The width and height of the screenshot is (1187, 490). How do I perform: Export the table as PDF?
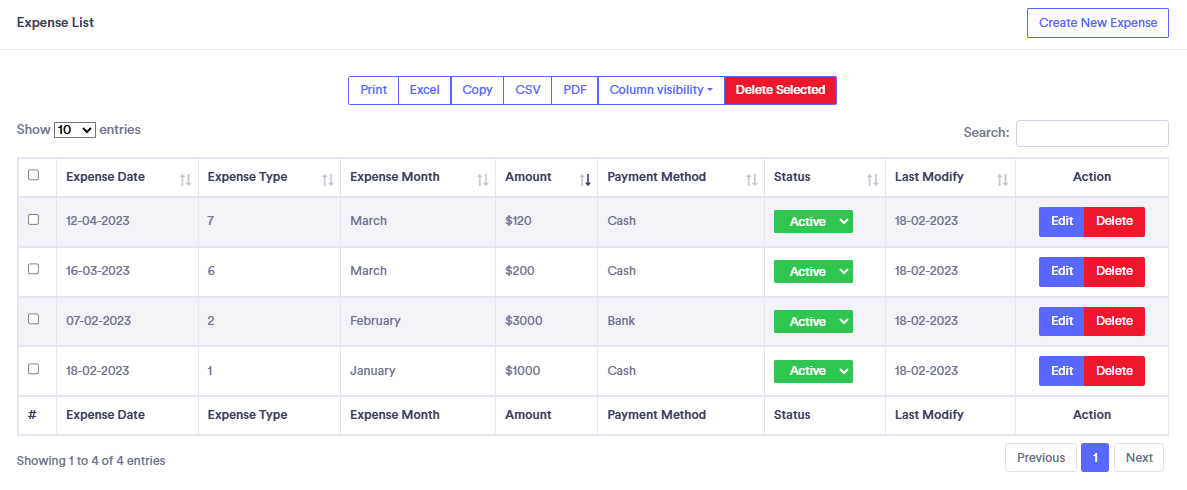575,90
